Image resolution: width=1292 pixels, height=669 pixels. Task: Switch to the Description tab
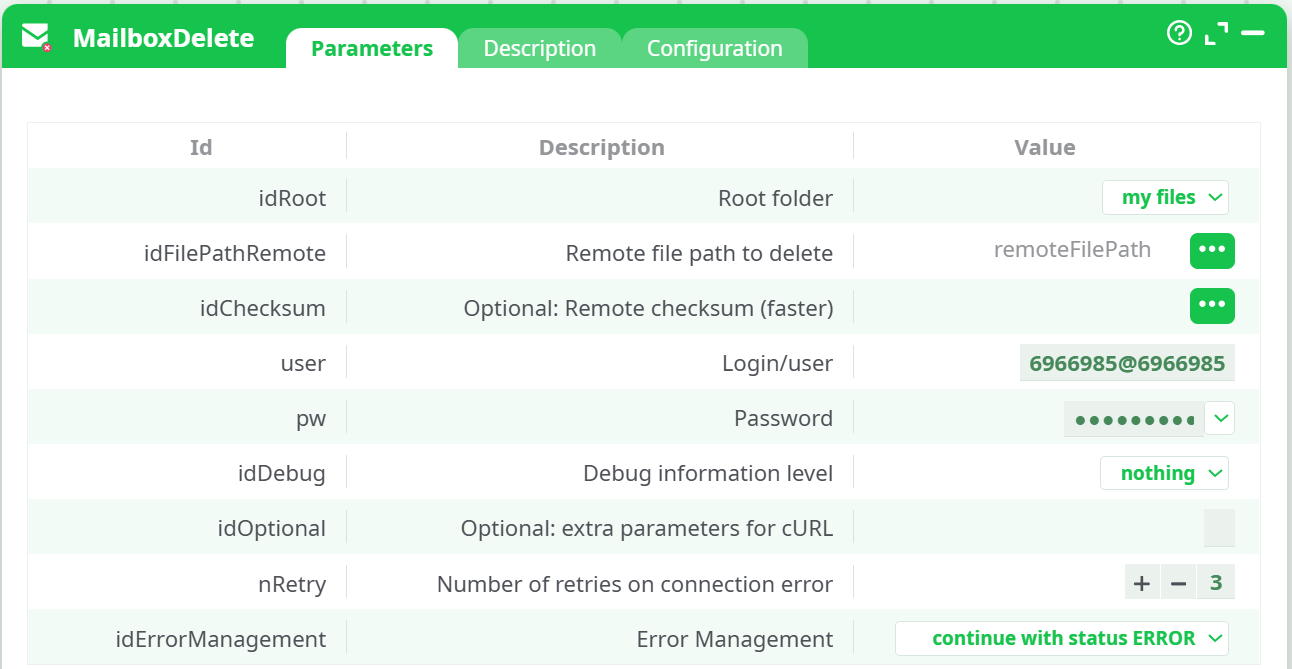[540, 48]
